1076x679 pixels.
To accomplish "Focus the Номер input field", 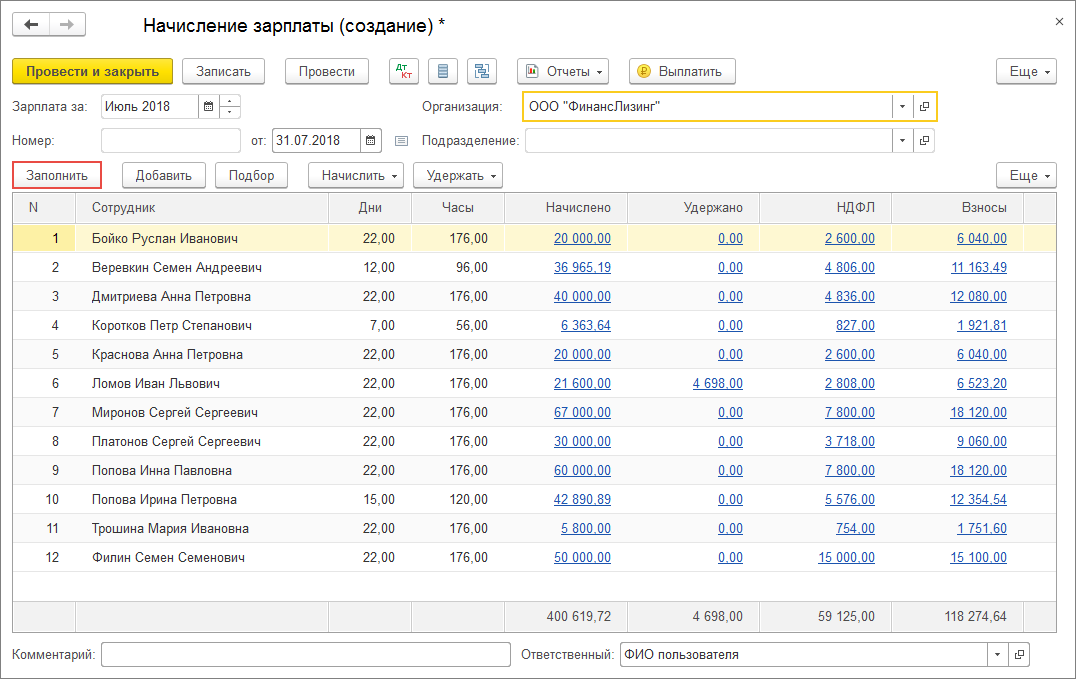I will pyautogui.click(x=171, y=141).
